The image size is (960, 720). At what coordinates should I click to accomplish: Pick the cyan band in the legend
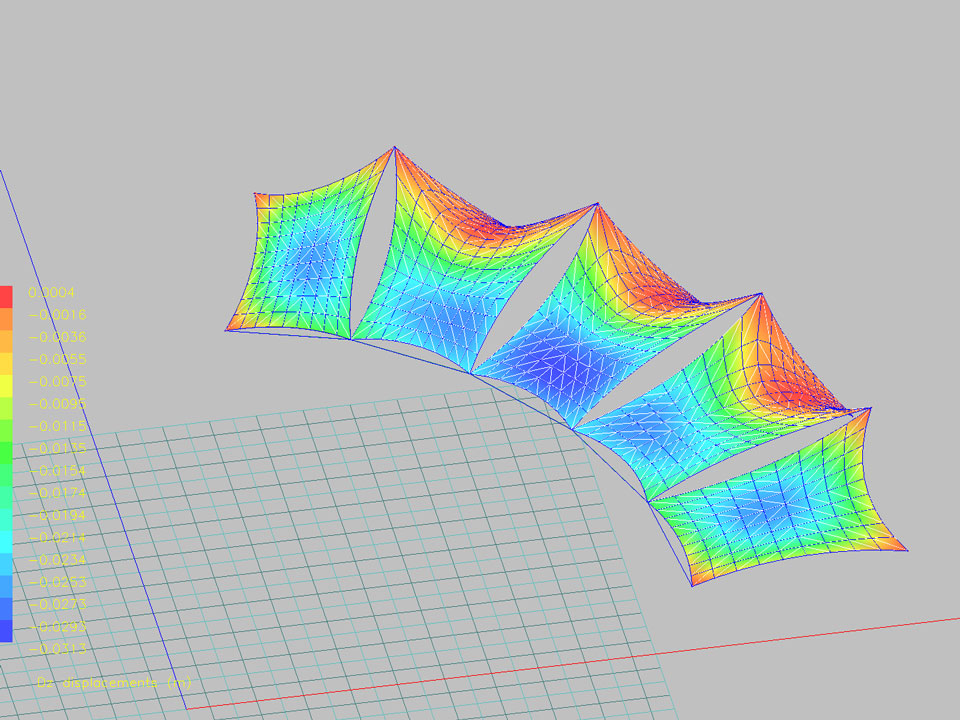click(x=6, y=541)
